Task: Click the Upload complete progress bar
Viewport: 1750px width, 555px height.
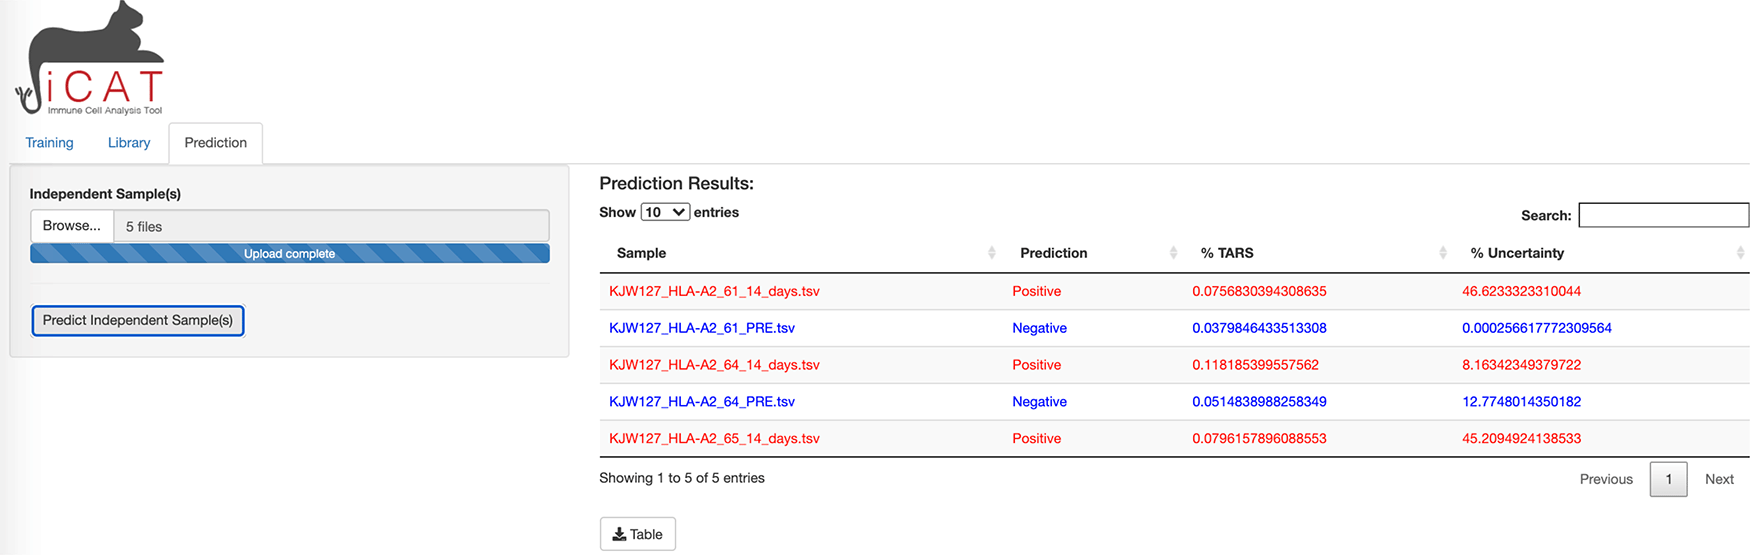Action: [x=290, y=254]
